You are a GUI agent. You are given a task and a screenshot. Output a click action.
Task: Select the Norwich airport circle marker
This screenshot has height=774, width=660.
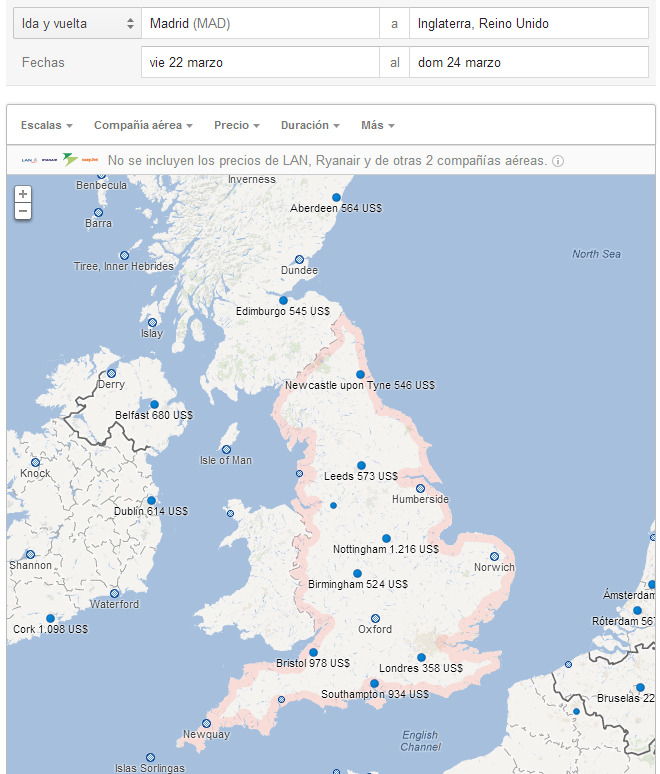click(x=494, y=556)
